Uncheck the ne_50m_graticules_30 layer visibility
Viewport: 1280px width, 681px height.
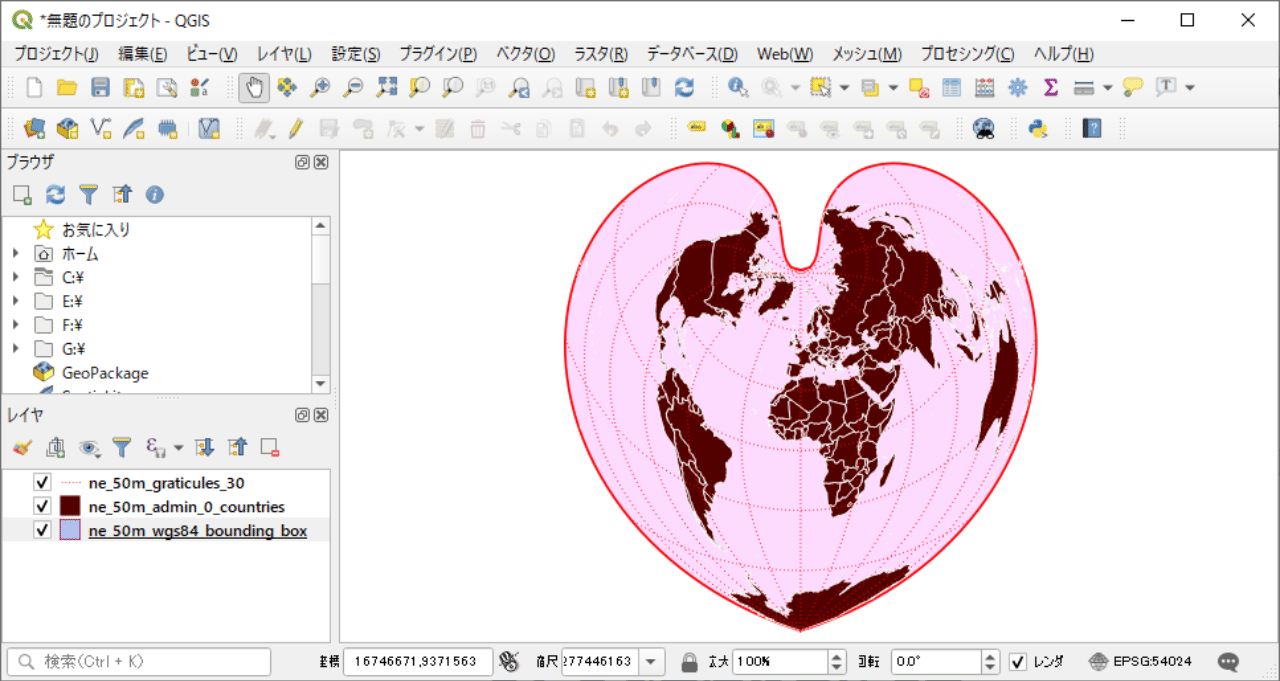pos(42,482)
